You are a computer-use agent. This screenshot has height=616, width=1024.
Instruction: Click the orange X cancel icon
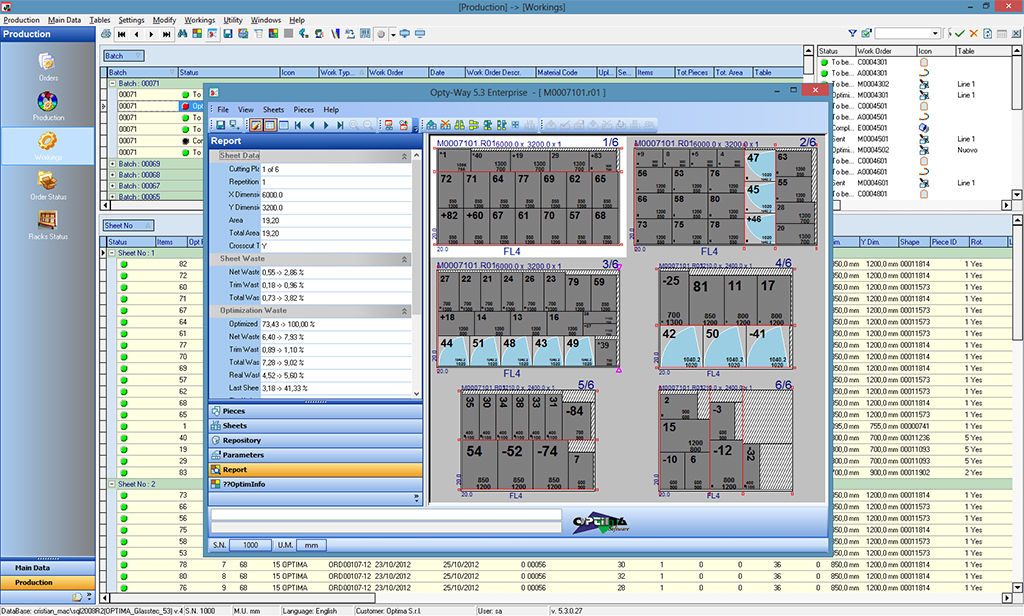(973, 33)
